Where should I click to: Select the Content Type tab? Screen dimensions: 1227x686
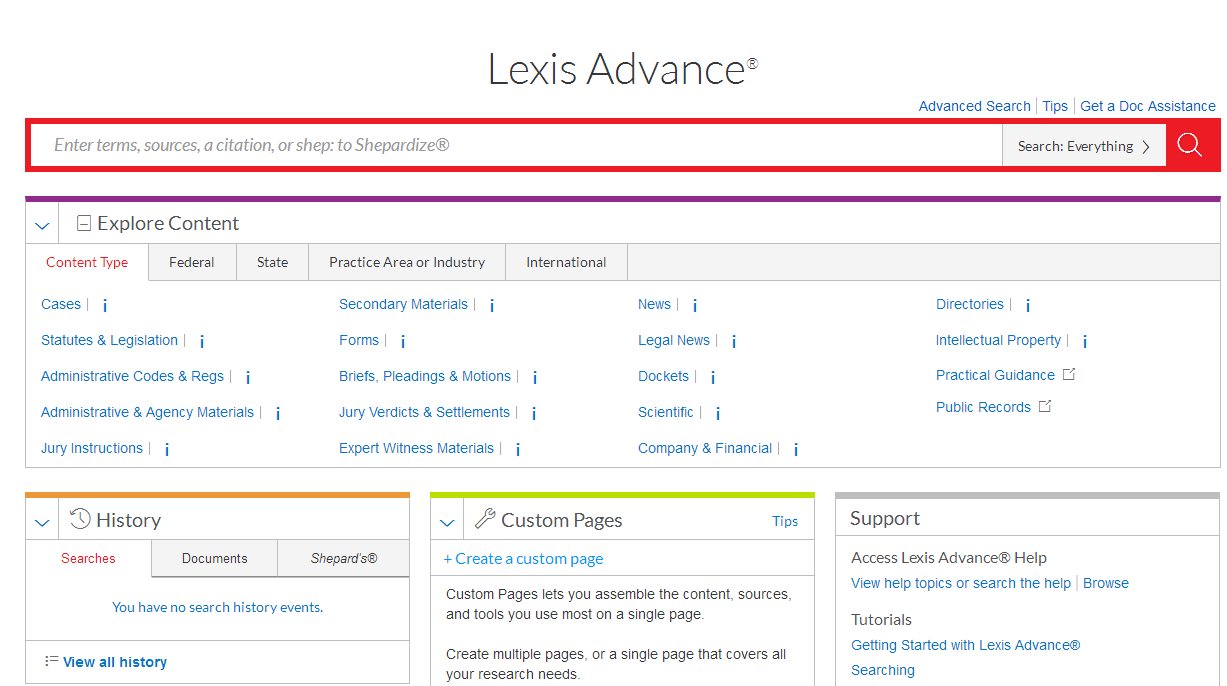tap(87, 262)
